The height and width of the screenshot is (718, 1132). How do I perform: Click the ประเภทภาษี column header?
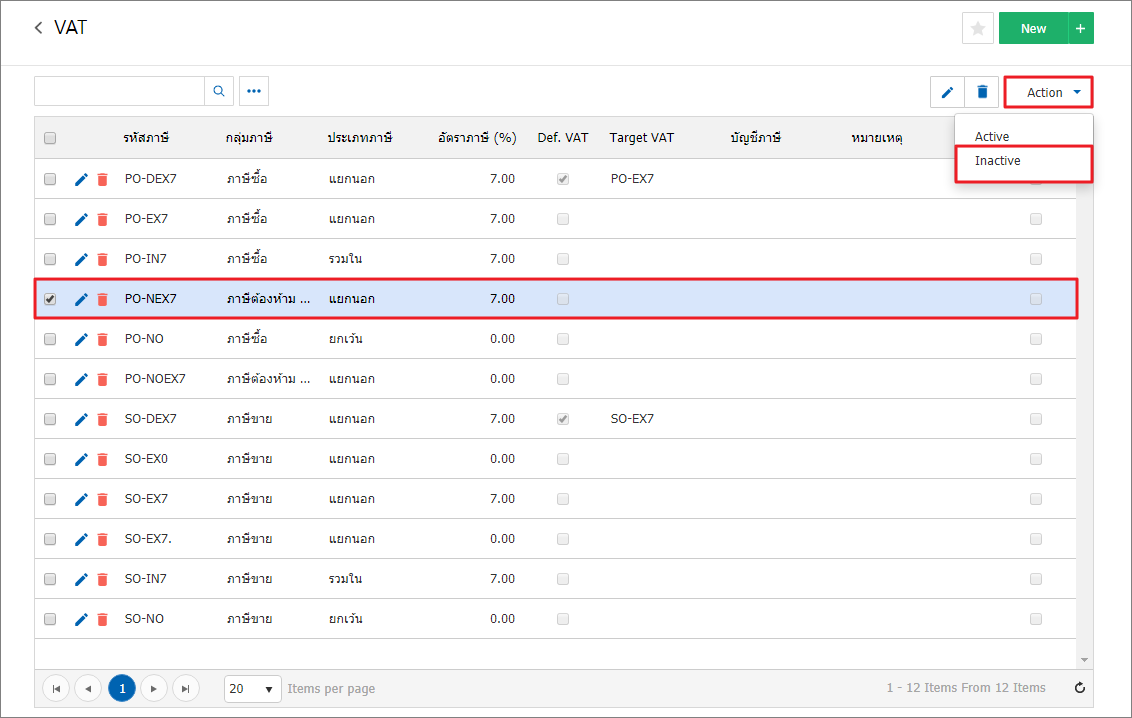360,138
